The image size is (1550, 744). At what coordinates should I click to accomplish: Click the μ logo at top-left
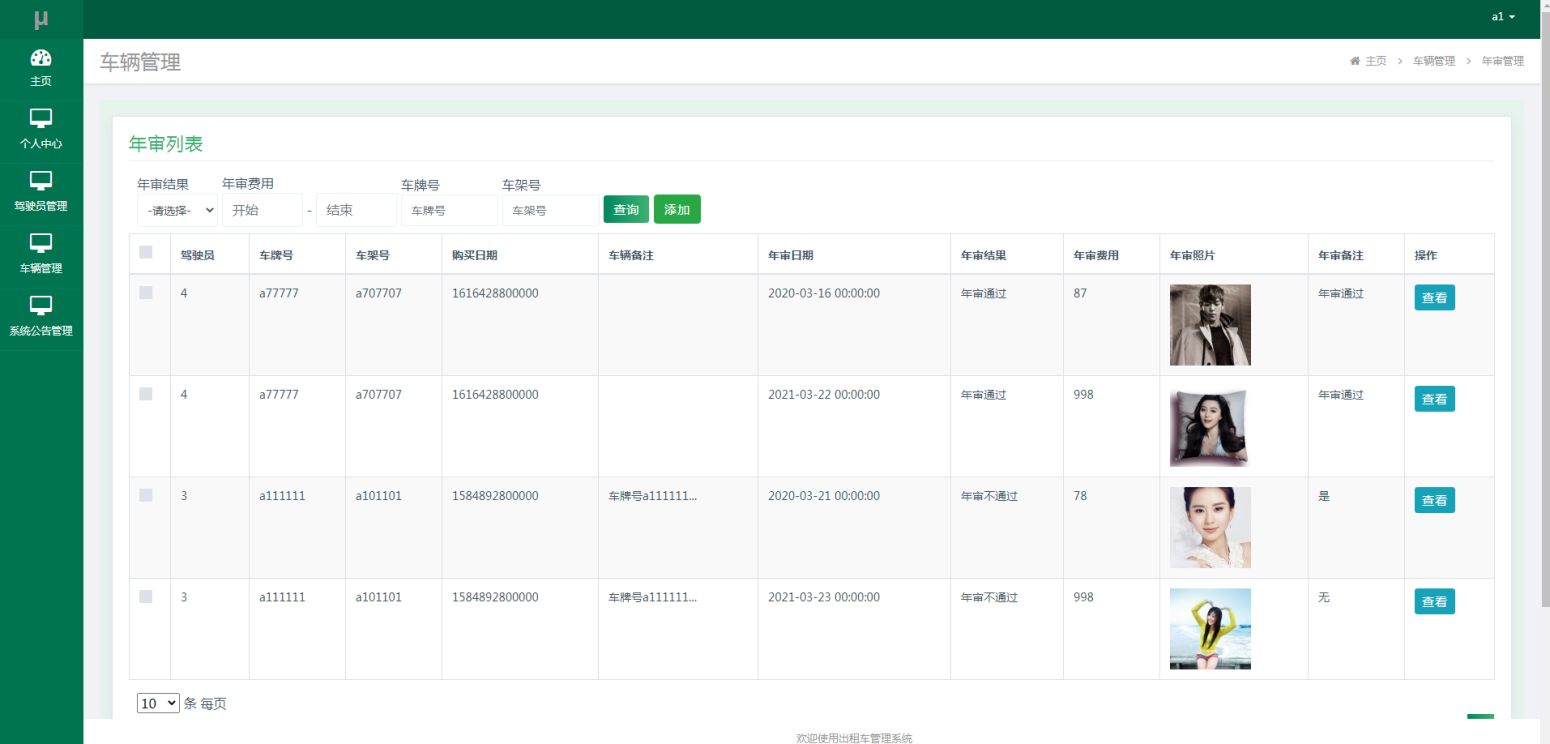pos(41,19)
